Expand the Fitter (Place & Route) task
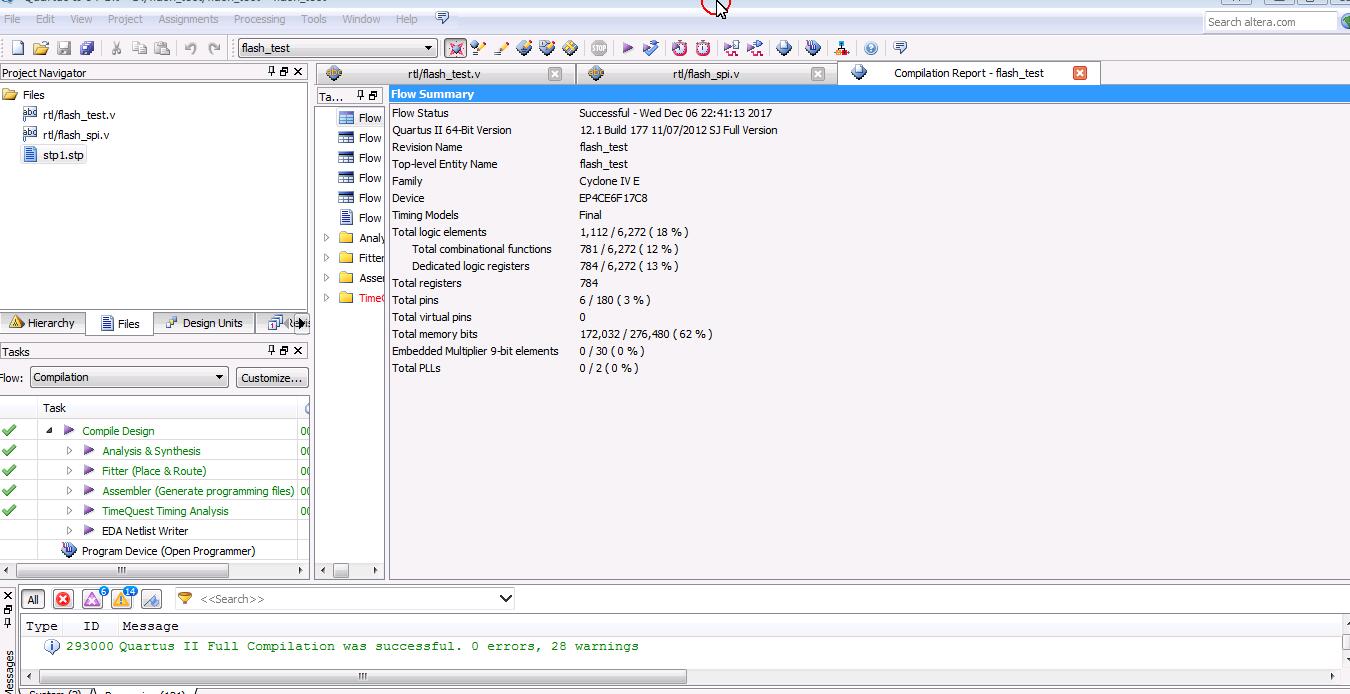 tap(69, 471)
